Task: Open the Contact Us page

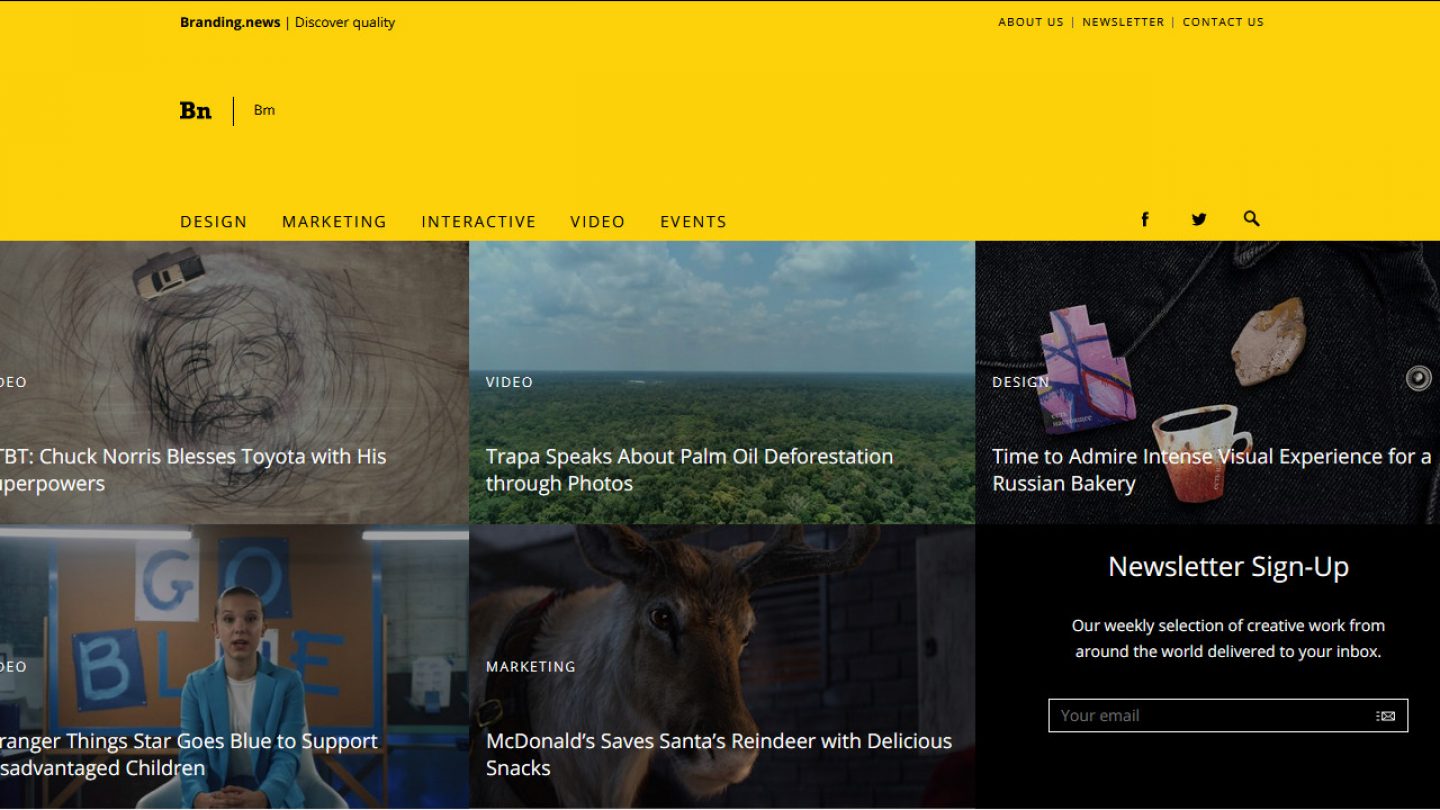Action: coord(1223,22)
